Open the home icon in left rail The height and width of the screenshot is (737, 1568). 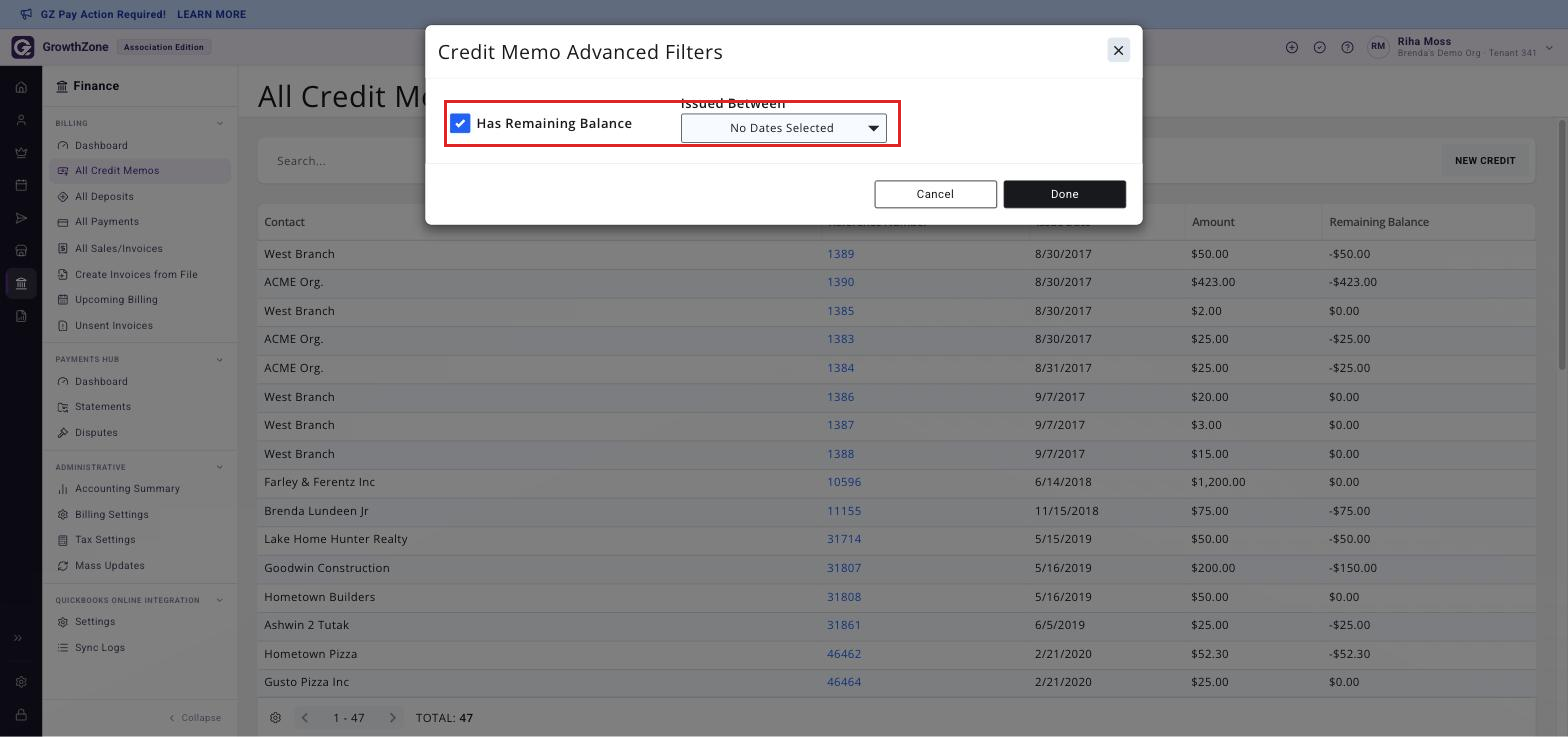point(21,87)
